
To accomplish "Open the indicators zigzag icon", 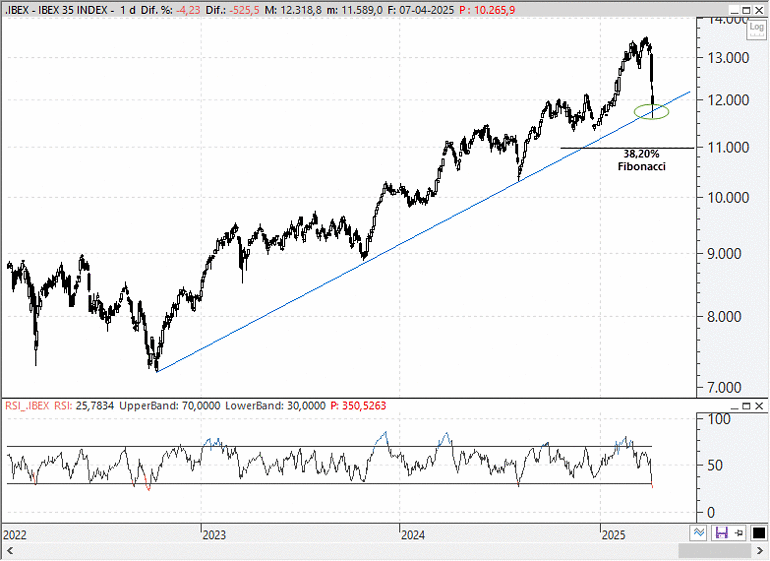I will click(698, 533).
